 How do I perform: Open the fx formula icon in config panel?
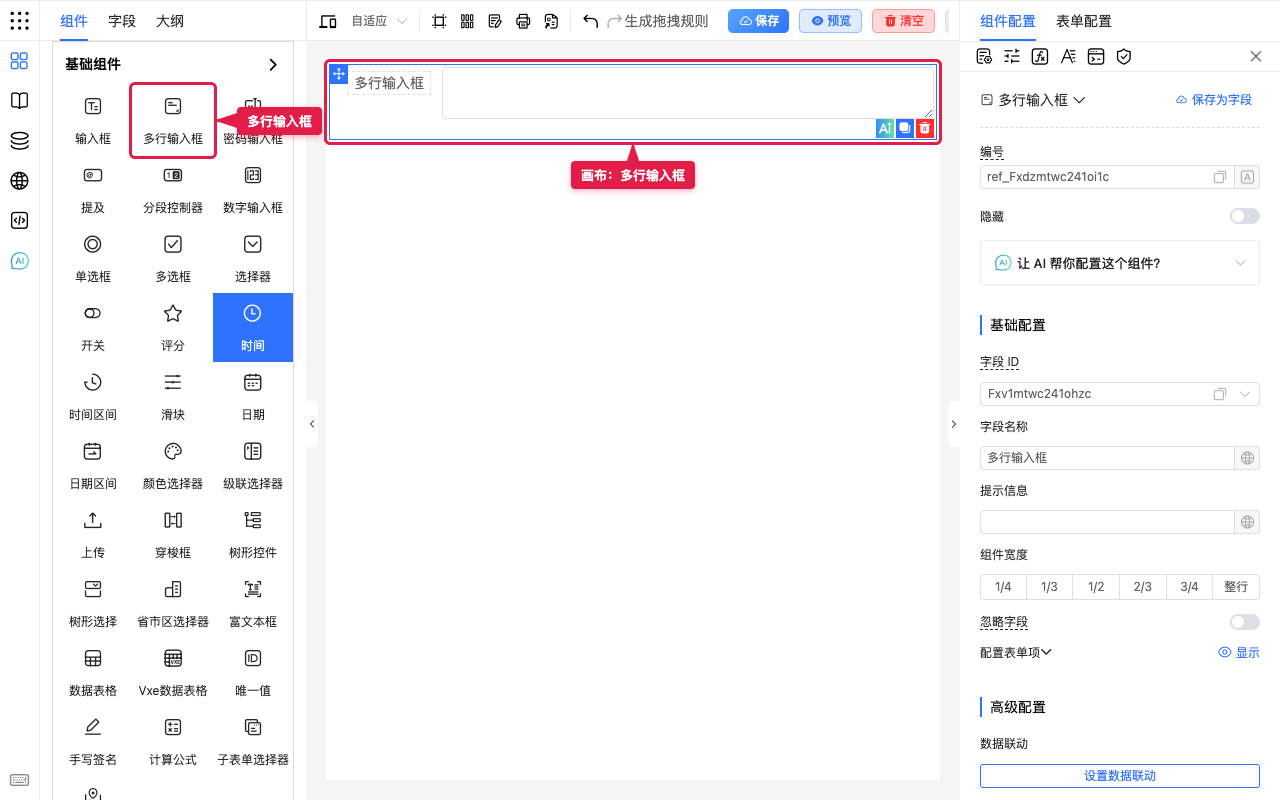tap(1040, 56)
